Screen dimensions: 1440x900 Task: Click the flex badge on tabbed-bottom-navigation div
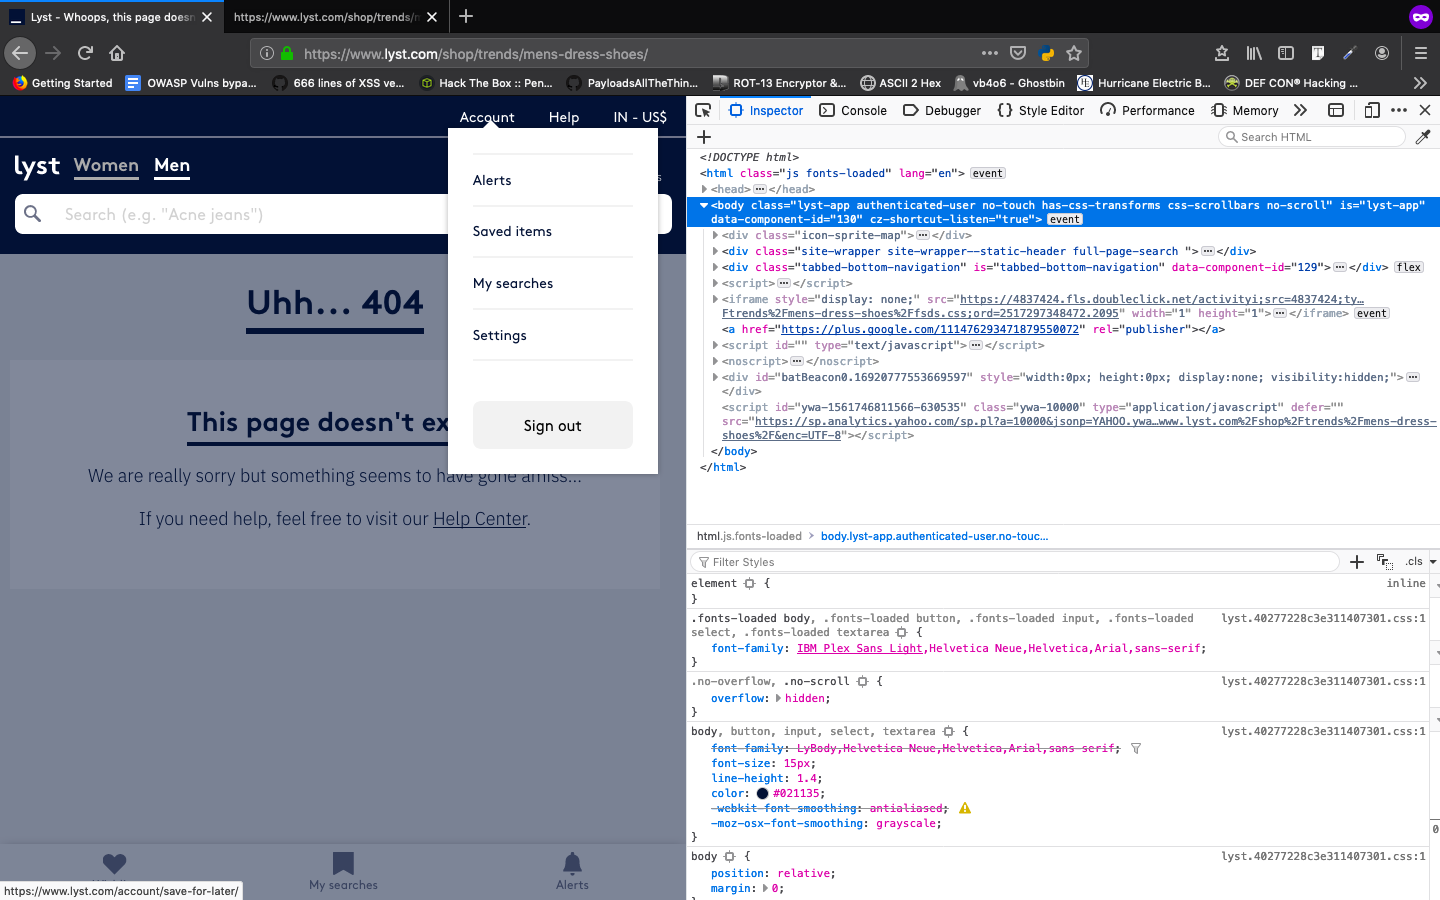tap(1409, 267)
